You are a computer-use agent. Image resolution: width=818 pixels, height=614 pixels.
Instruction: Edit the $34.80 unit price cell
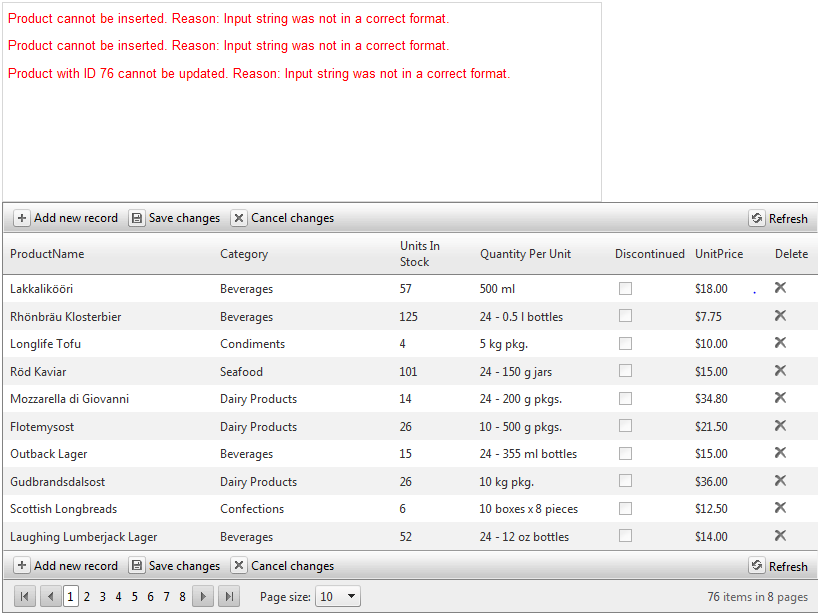pyautogui.click(x=711, y=399)
